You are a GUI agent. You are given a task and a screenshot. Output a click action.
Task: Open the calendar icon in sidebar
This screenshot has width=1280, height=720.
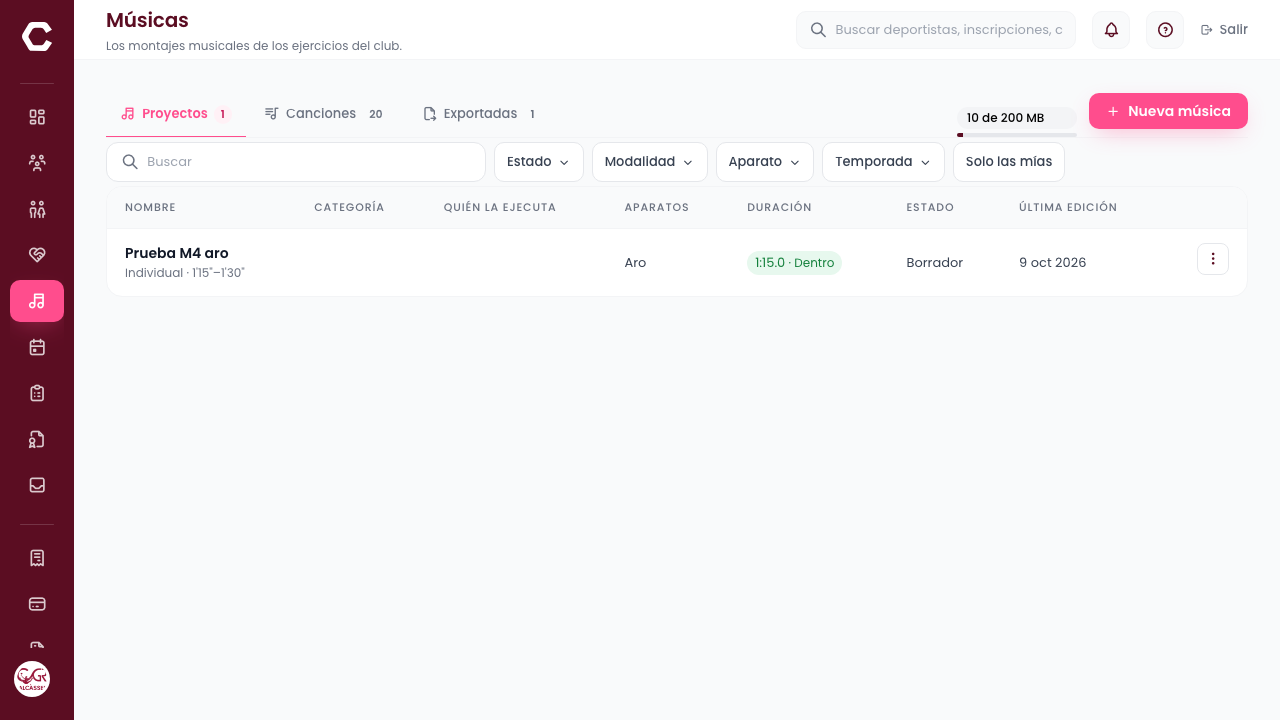tap(37, 347)
